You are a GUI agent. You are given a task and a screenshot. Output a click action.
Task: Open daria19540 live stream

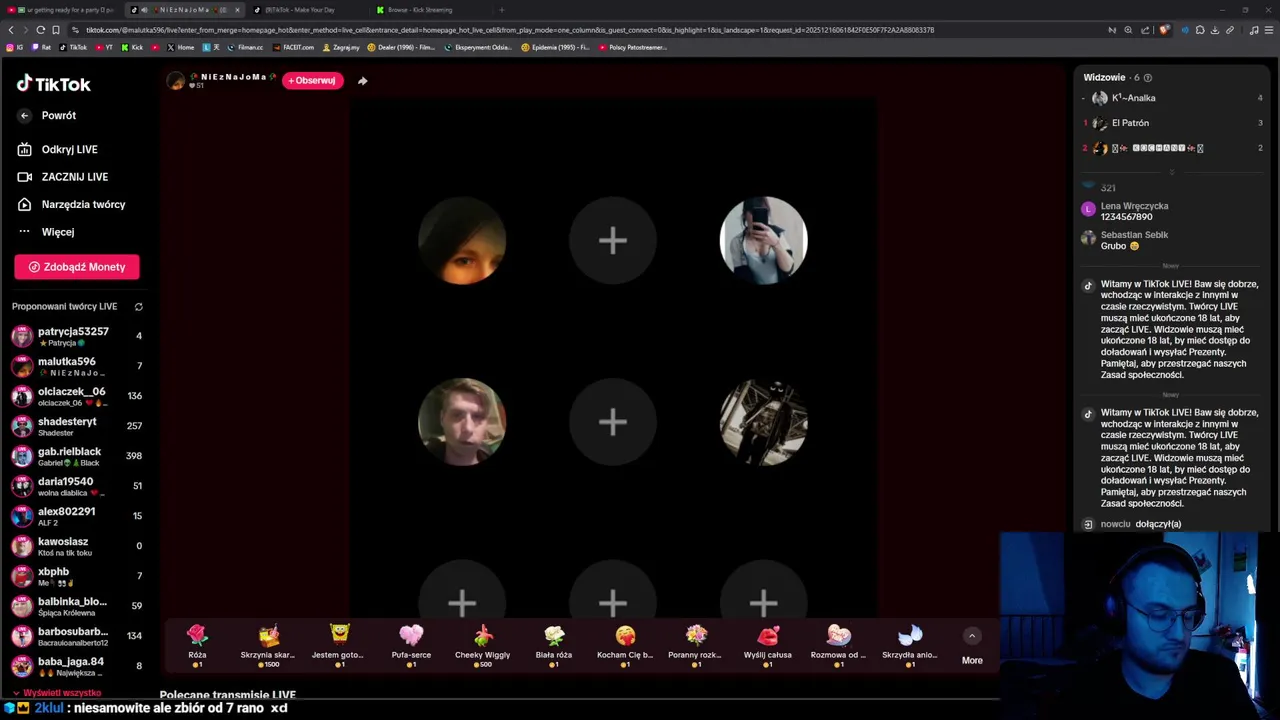click(x=77, y=486)
